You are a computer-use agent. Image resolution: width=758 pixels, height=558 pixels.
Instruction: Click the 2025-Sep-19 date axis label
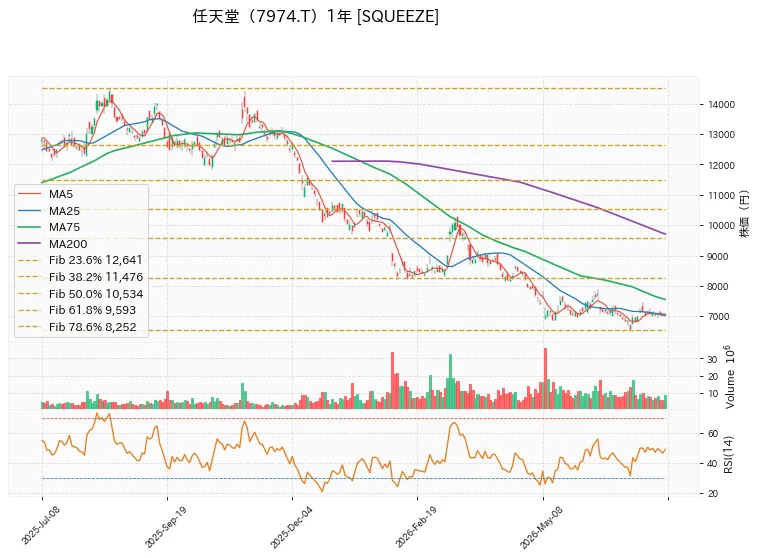point(165,528)
